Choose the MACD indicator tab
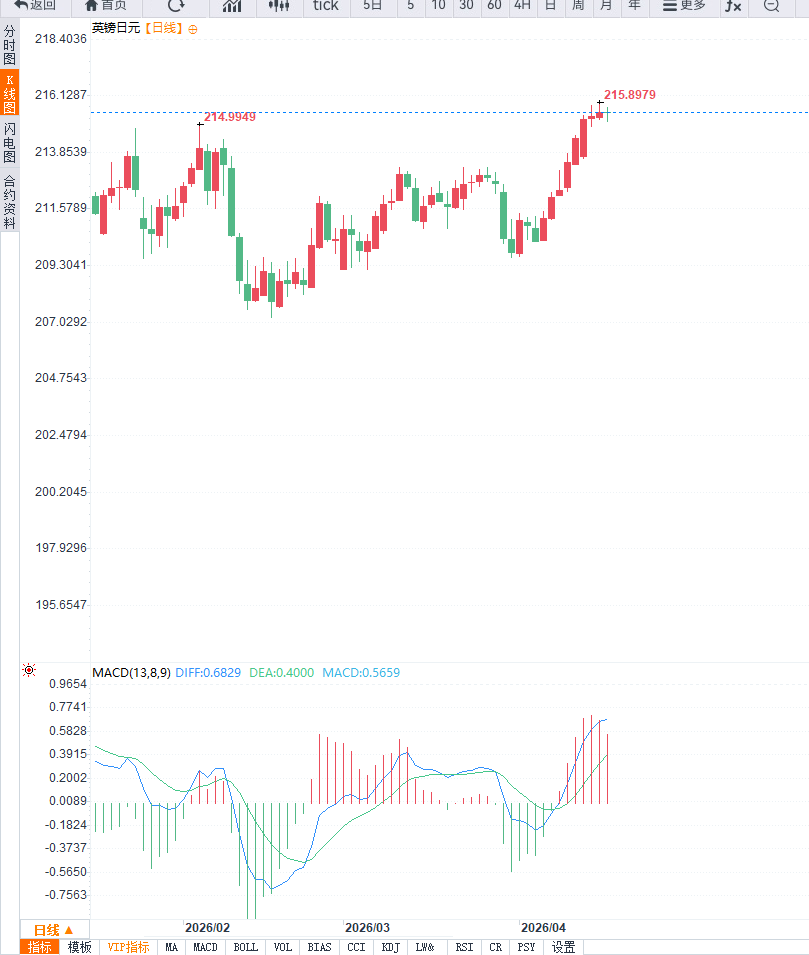This screenshot has height=955, width=809. pos(205,947)
